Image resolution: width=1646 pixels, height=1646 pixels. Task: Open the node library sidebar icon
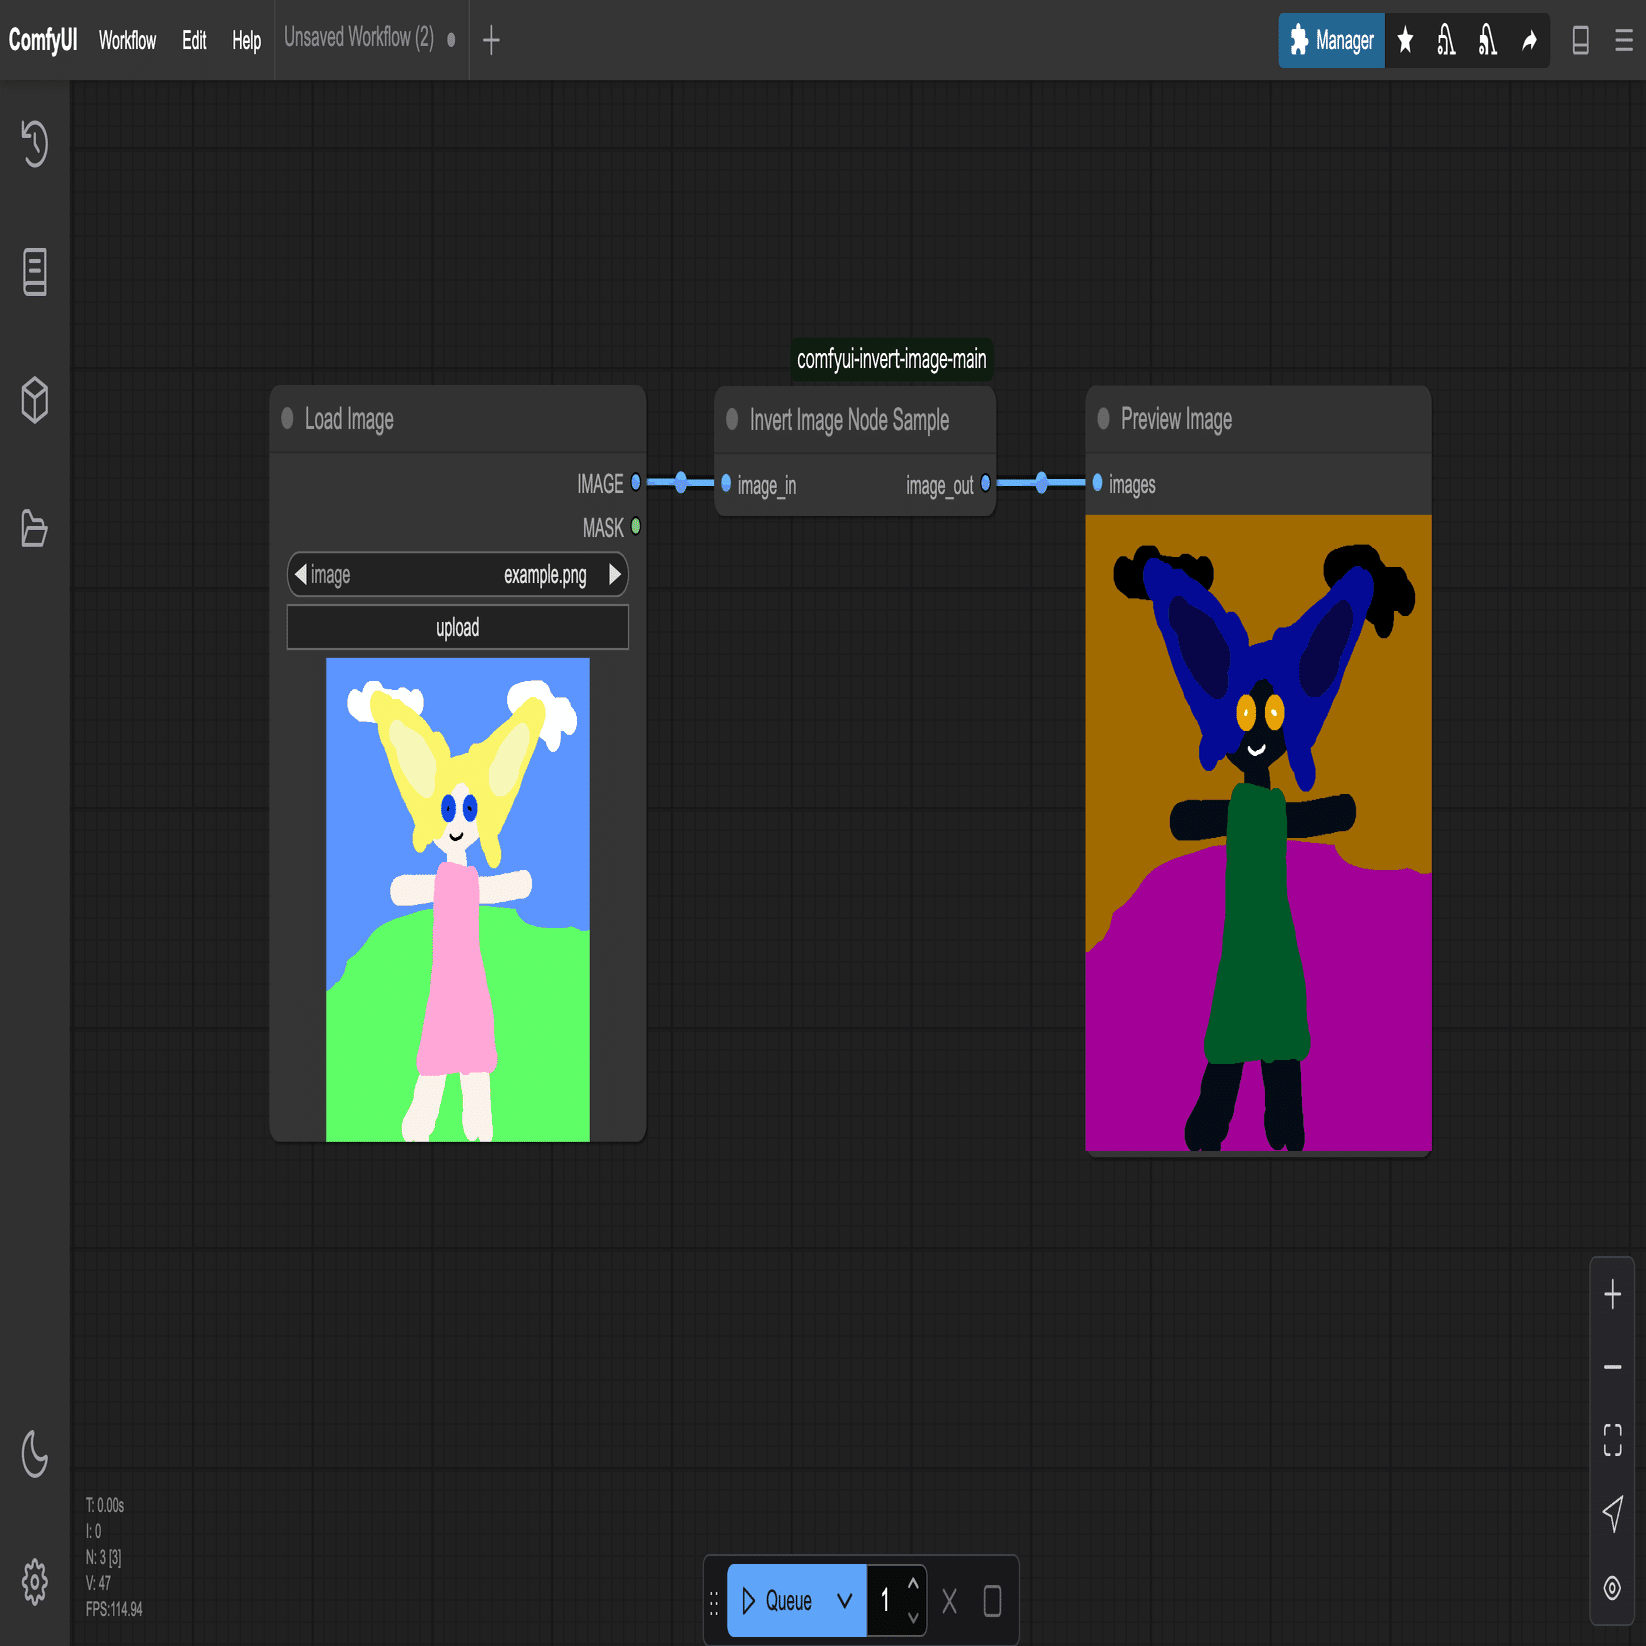click(x=35, y=272)
